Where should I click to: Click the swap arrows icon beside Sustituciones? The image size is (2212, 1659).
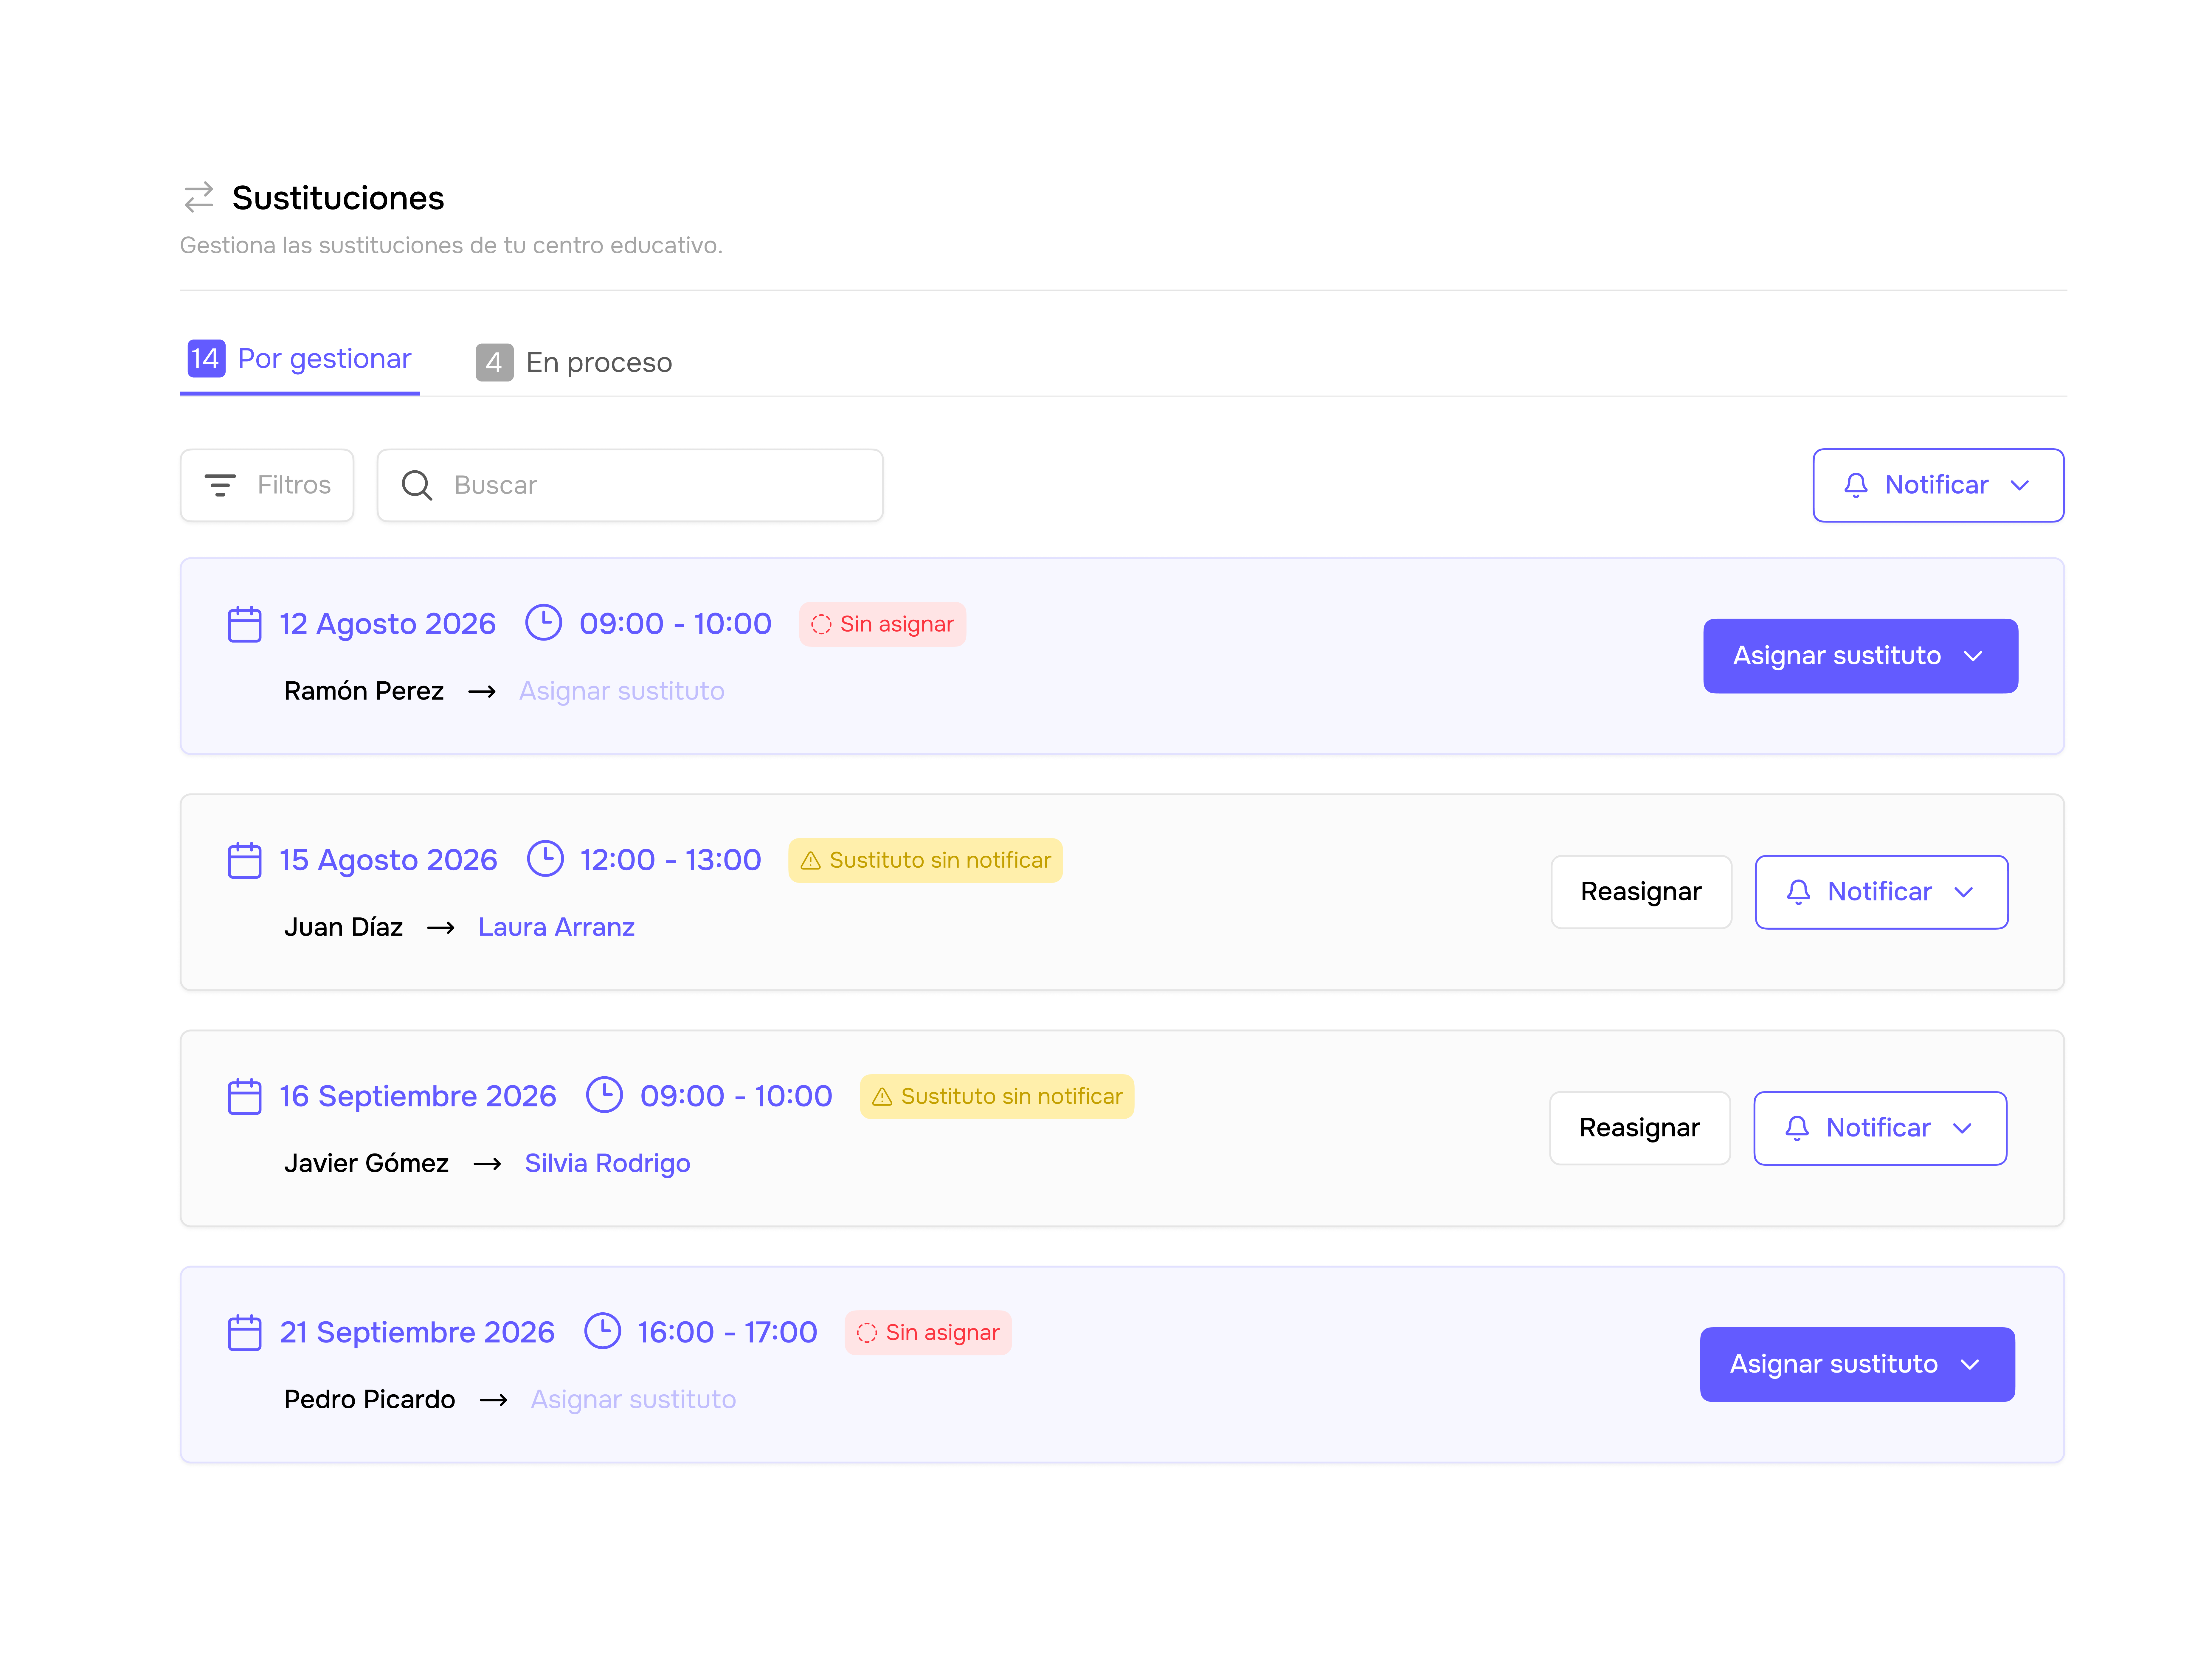pyautogui.click(x=199, y=197)
